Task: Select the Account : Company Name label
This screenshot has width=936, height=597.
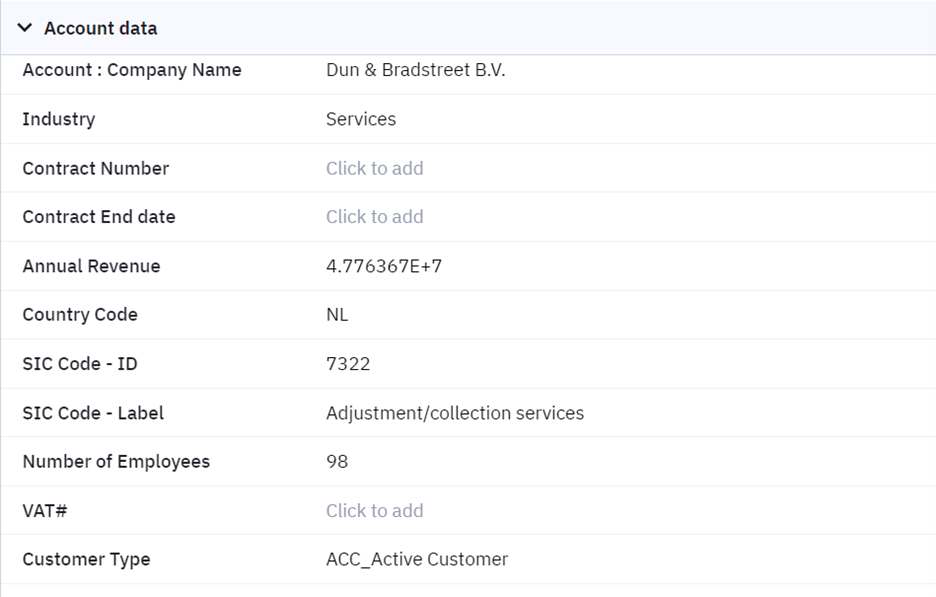Action: 132,70
